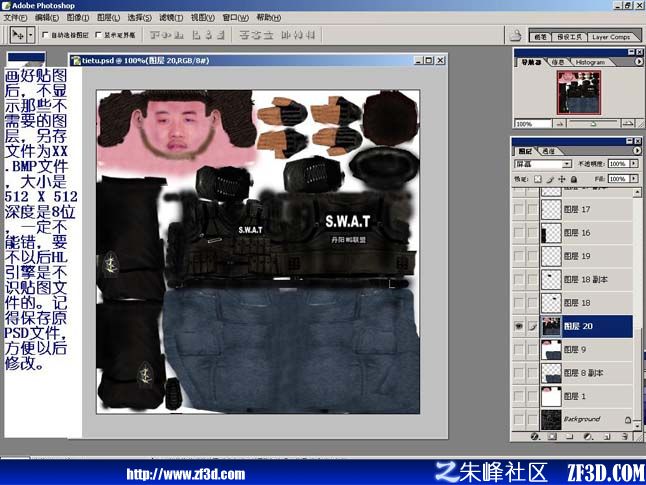646x485 pixels.
Task: Open the Filter (滤镜) menu
Action: click(171, 18)
